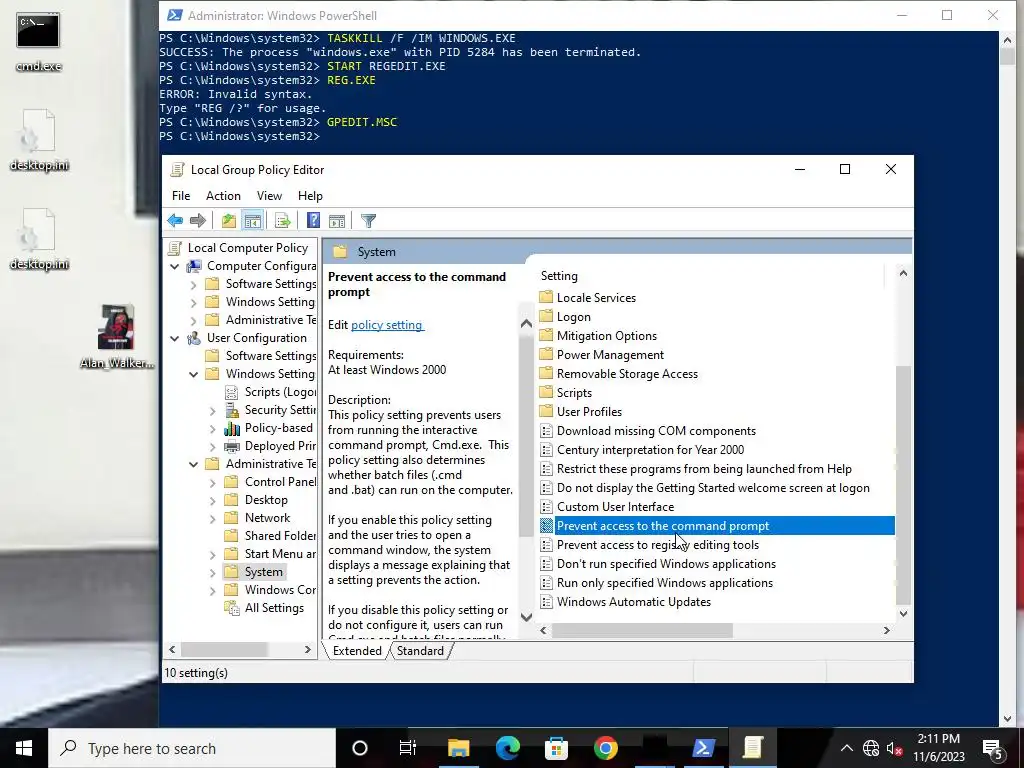
Task: Expand the Control Panel tree node
Action: pyautogui.click(x=212, y=483)
